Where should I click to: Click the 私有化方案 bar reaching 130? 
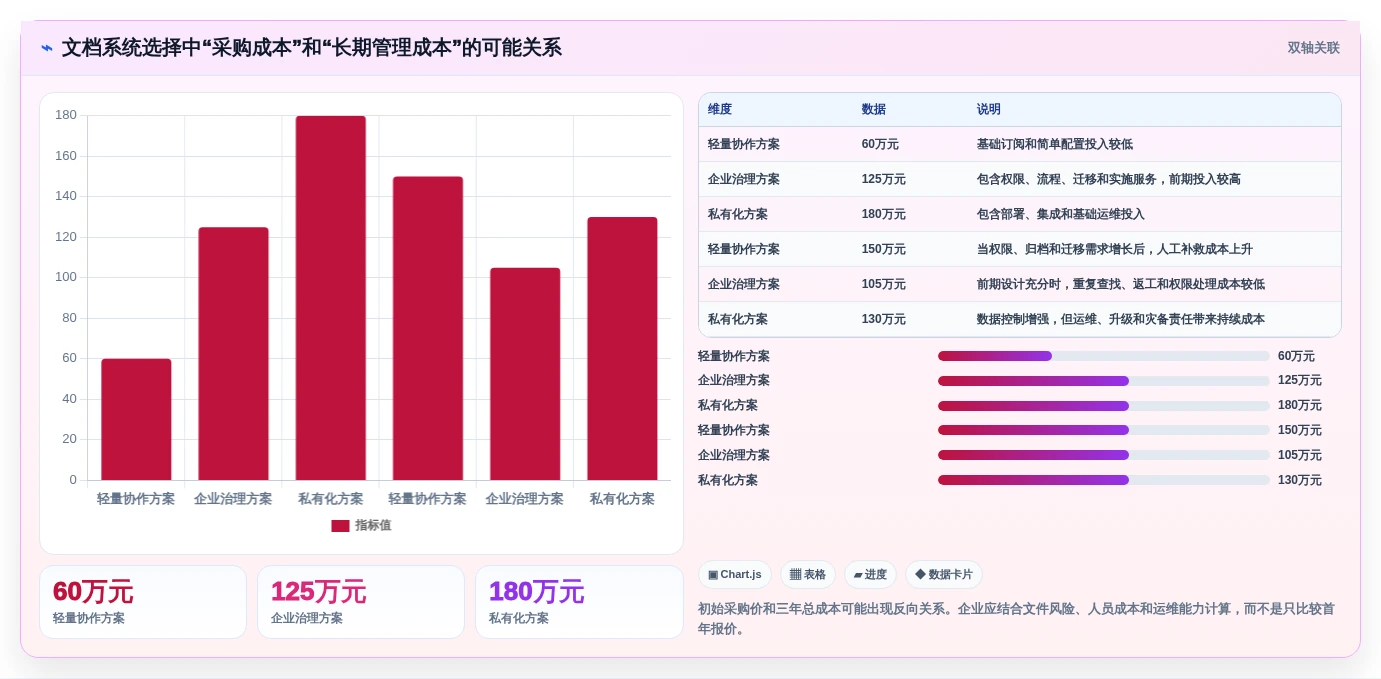(x=622, y=349)
